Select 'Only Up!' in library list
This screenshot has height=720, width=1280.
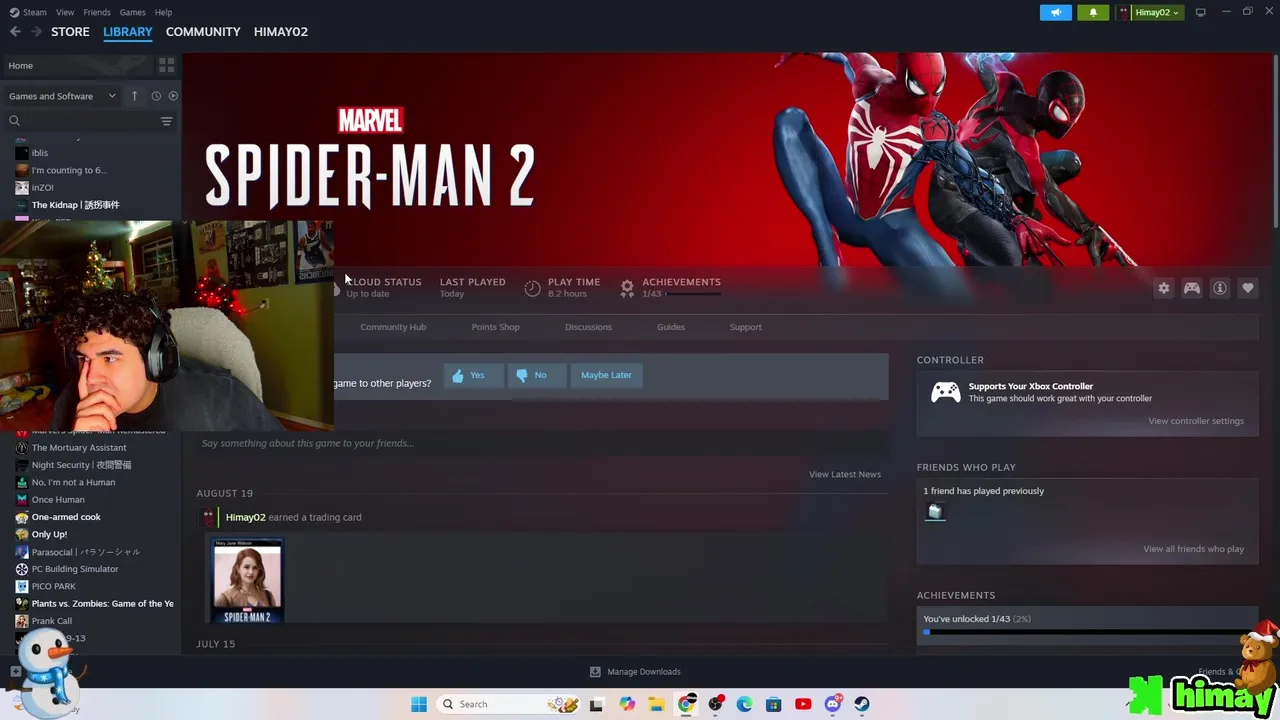point(49,534)
